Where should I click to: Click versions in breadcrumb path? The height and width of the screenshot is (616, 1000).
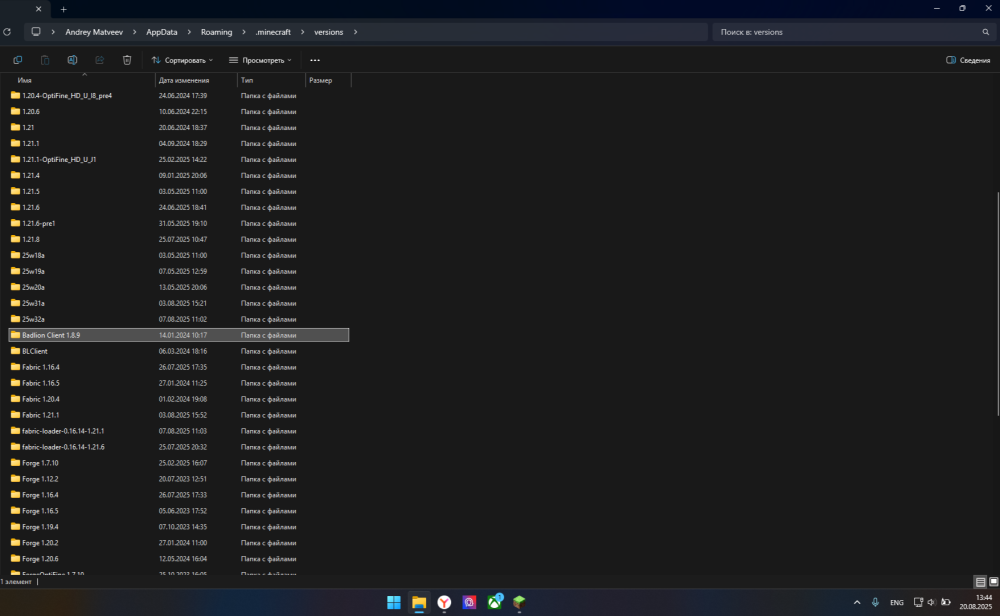coord(328,32)
